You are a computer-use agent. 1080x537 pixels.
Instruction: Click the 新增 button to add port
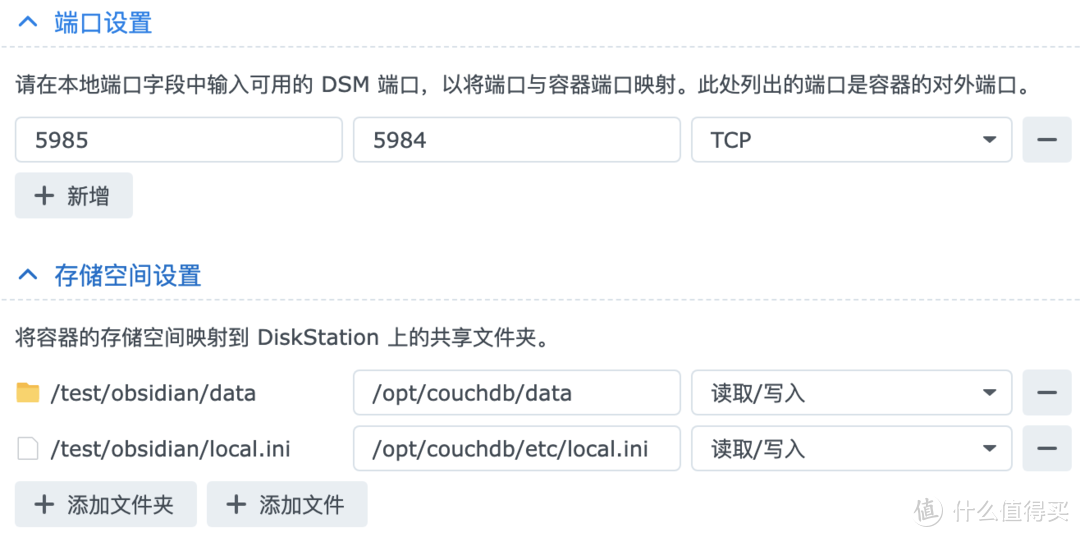coord(74,196)
